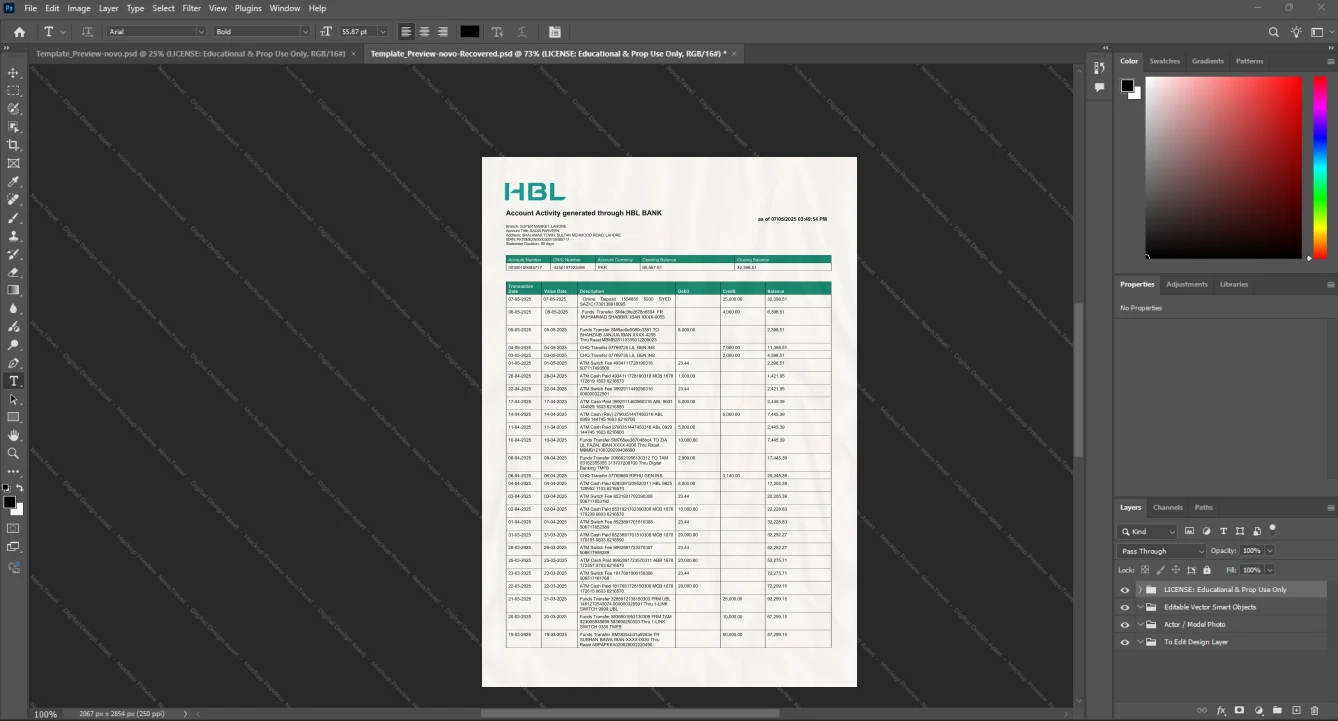Open Create Warped Text dialog
The image size is (1338, 721).
click(522, 32)
